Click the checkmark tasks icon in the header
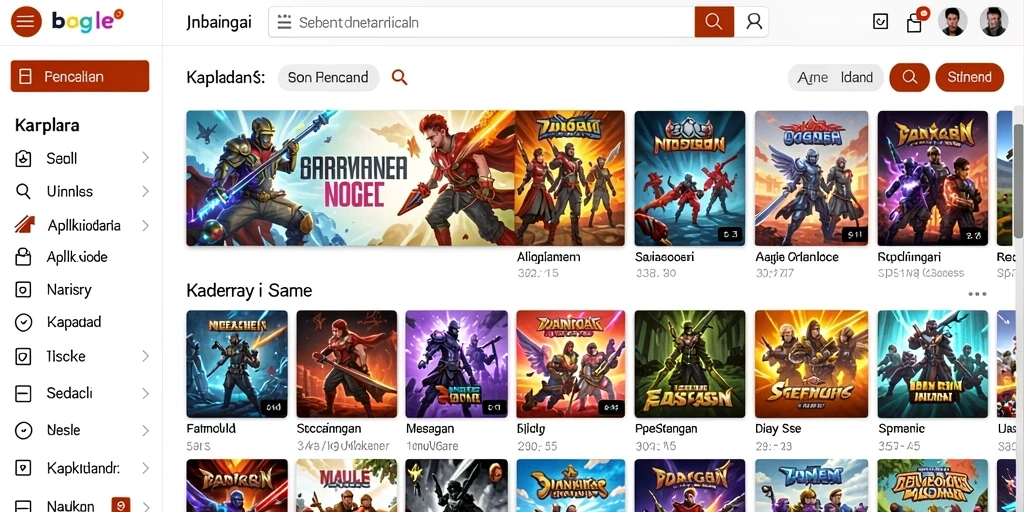The image size is (1024, 512). pyautogui.click(x=880, y=22)
